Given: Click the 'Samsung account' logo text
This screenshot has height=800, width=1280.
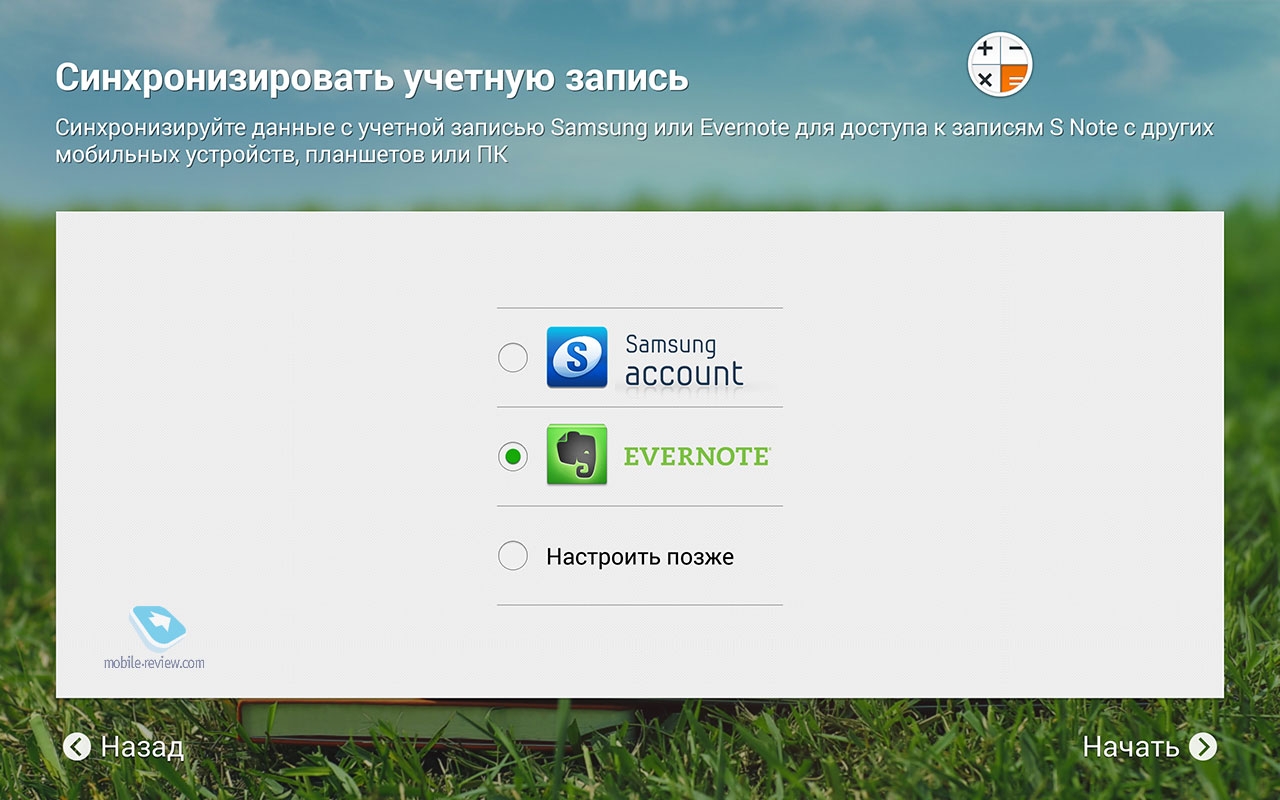Looking at the screenshot, I should [x=684, y=360].
